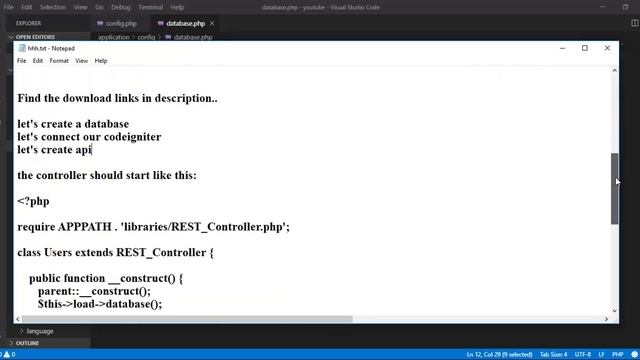The image size is (640, 360).
Task: Click the Notepad horizontal scrollbar thumb
Action: [x=187, y=319]
